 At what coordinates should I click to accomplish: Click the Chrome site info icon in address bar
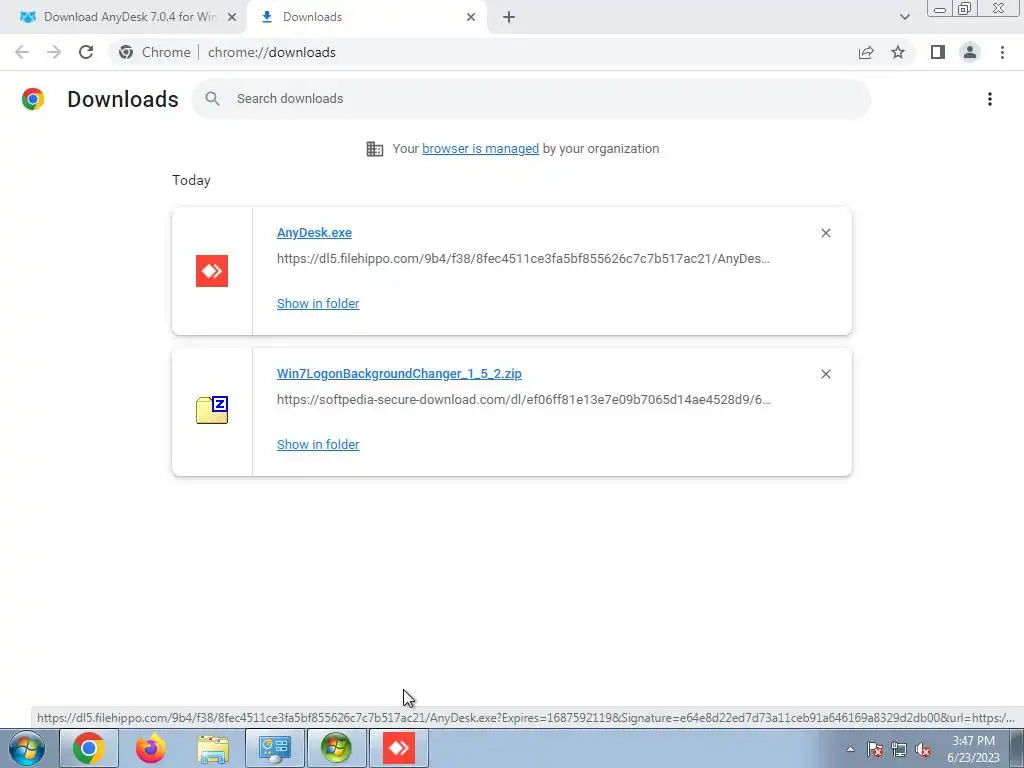126,52
